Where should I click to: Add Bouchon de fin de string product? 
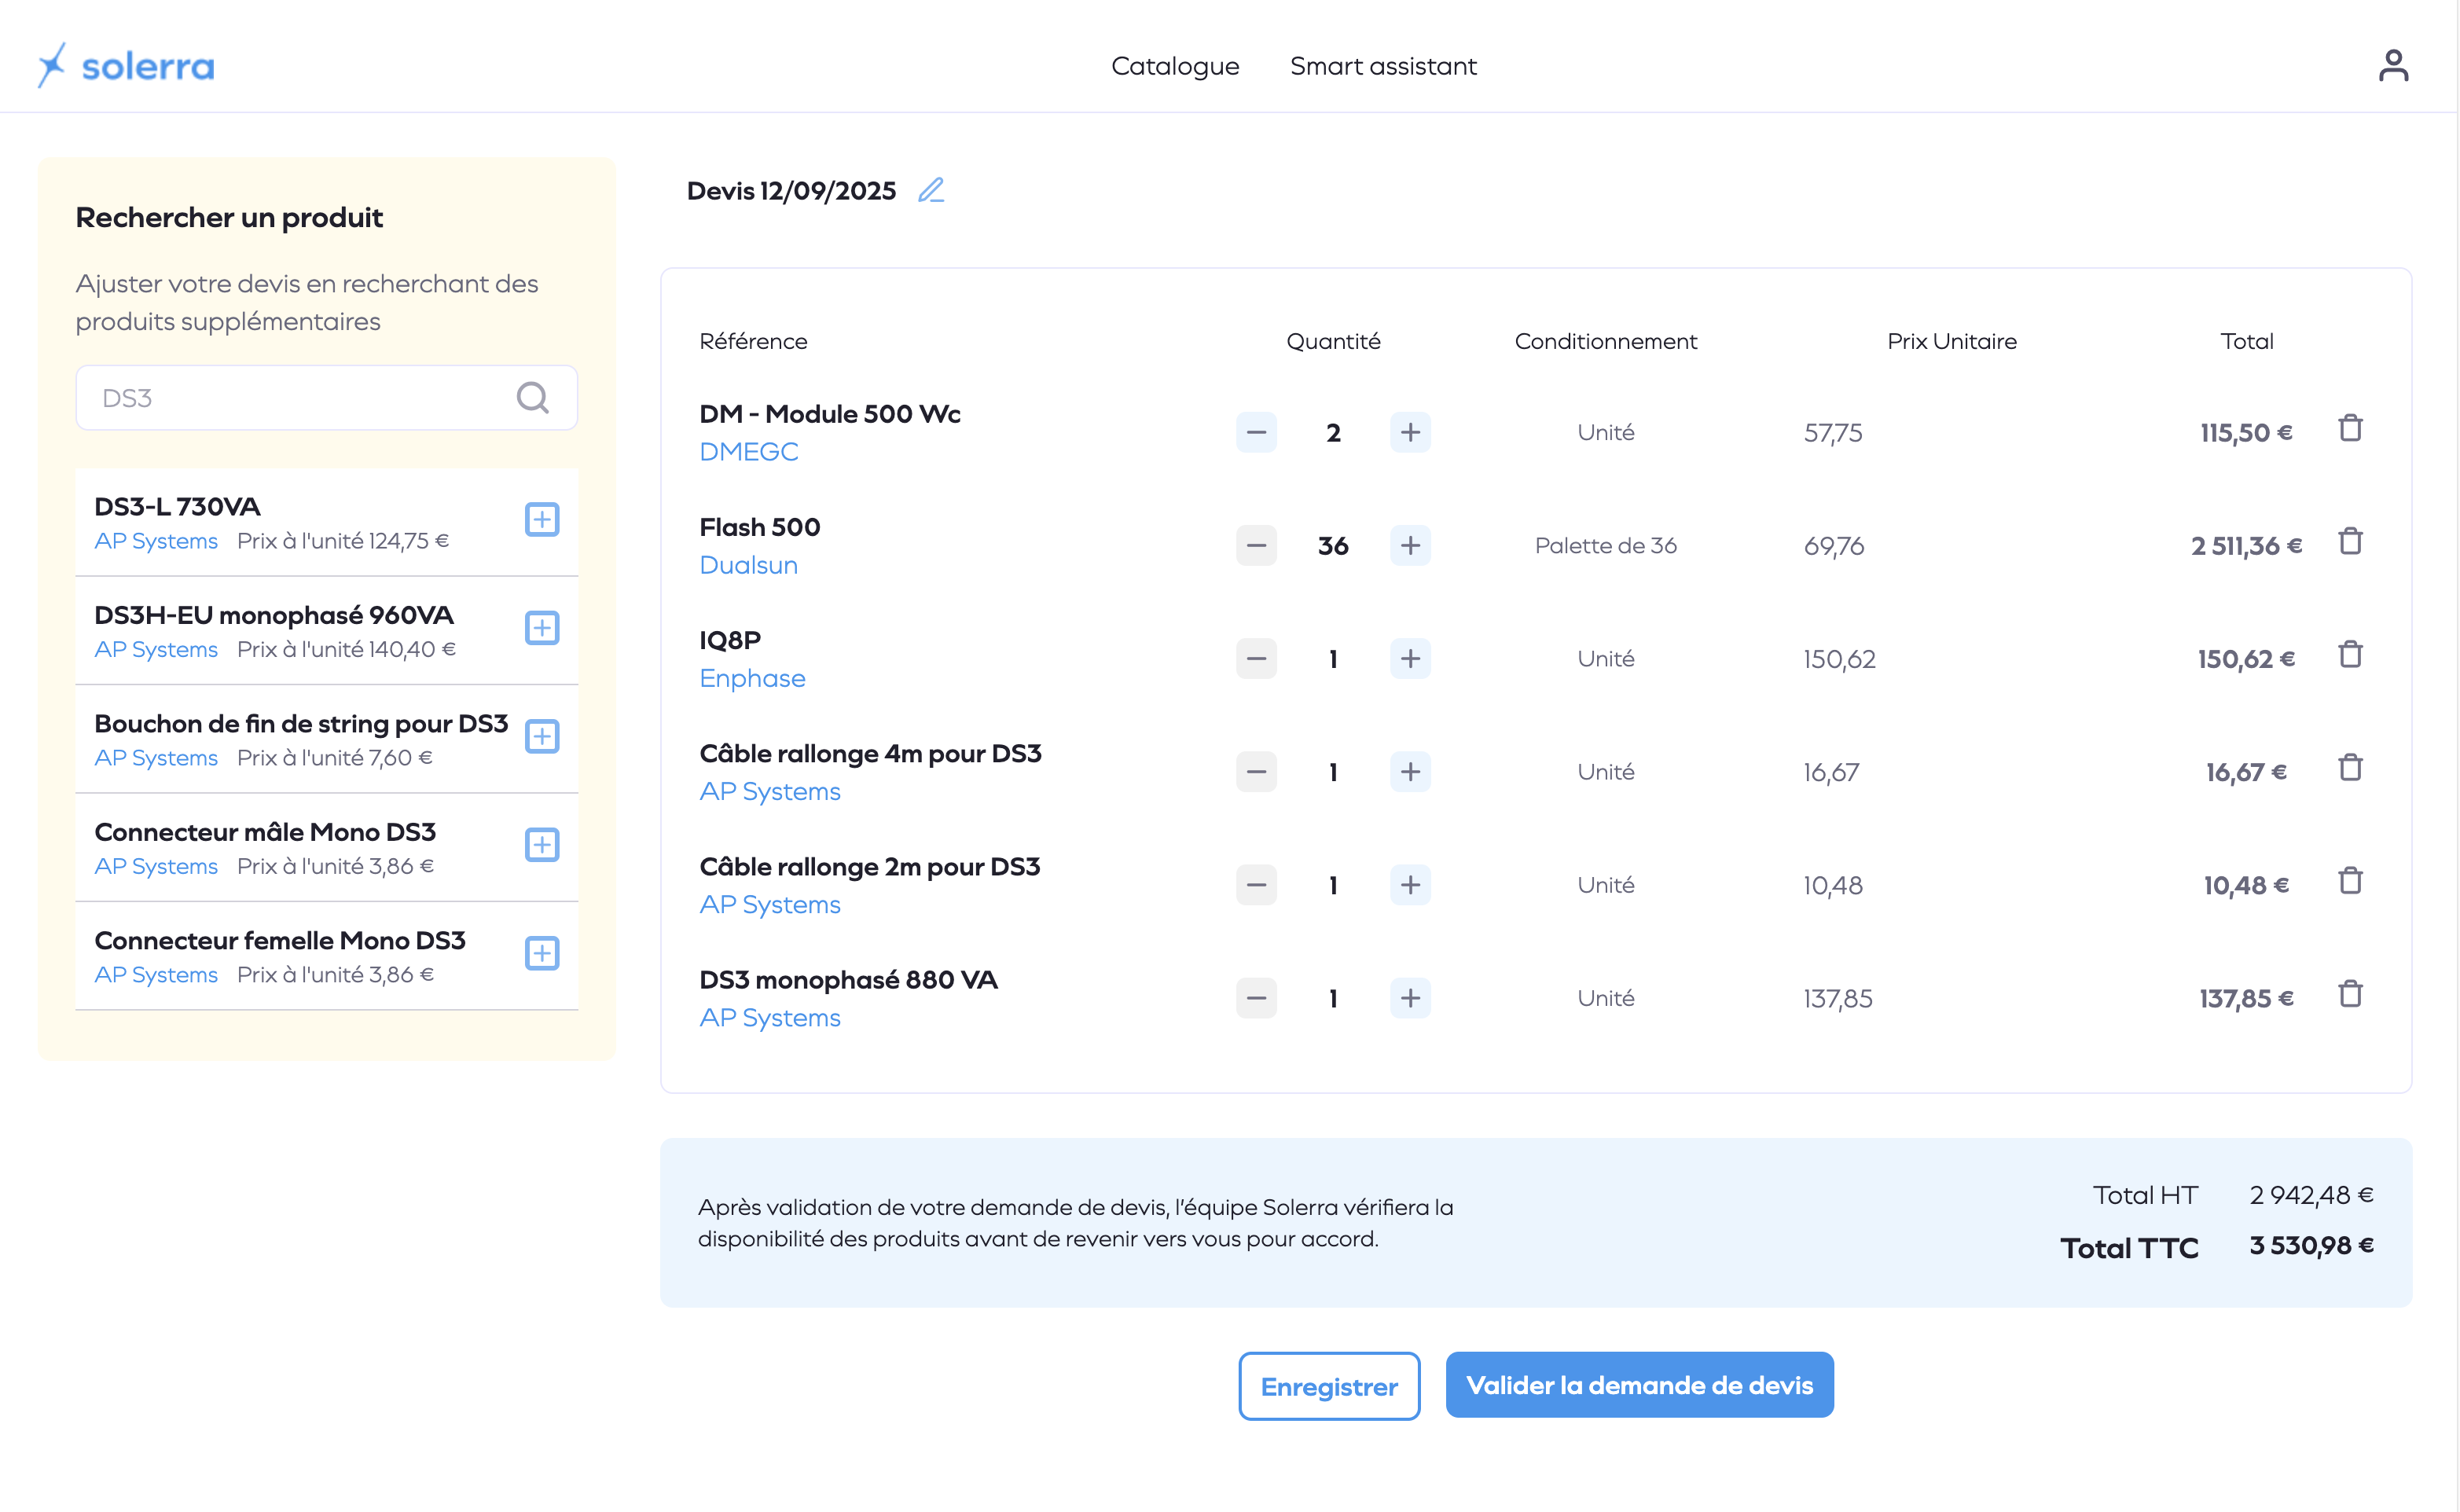point(541,737)
